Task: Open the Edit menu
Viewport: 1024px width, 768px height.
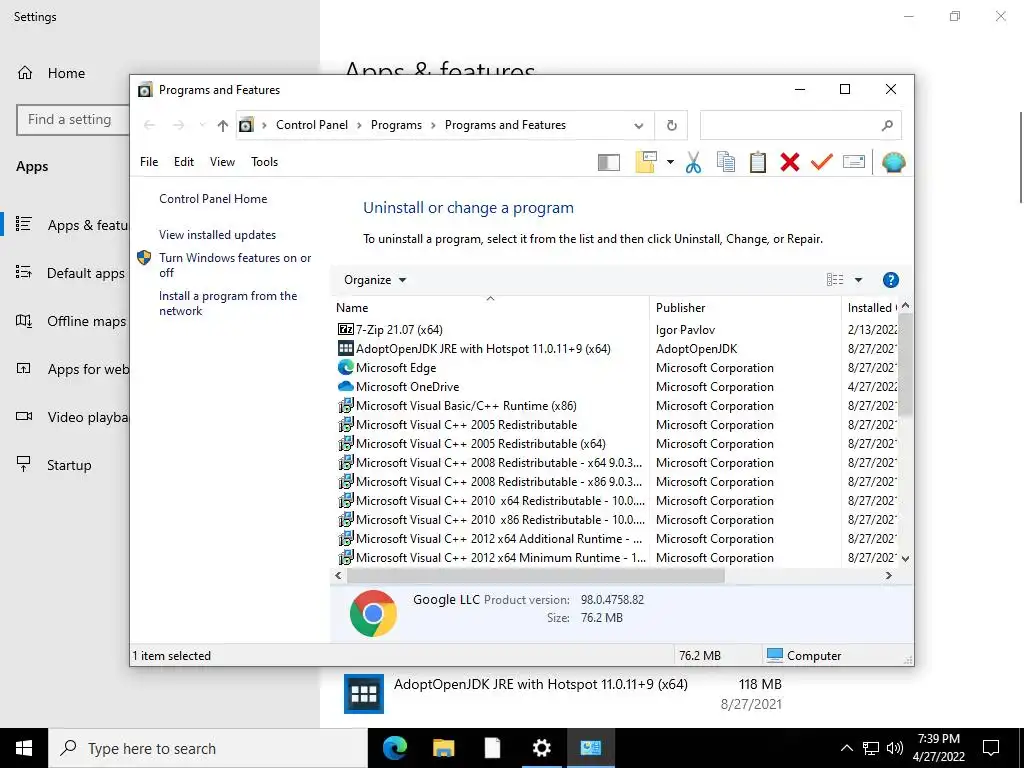Action: (x=184, y=162)
